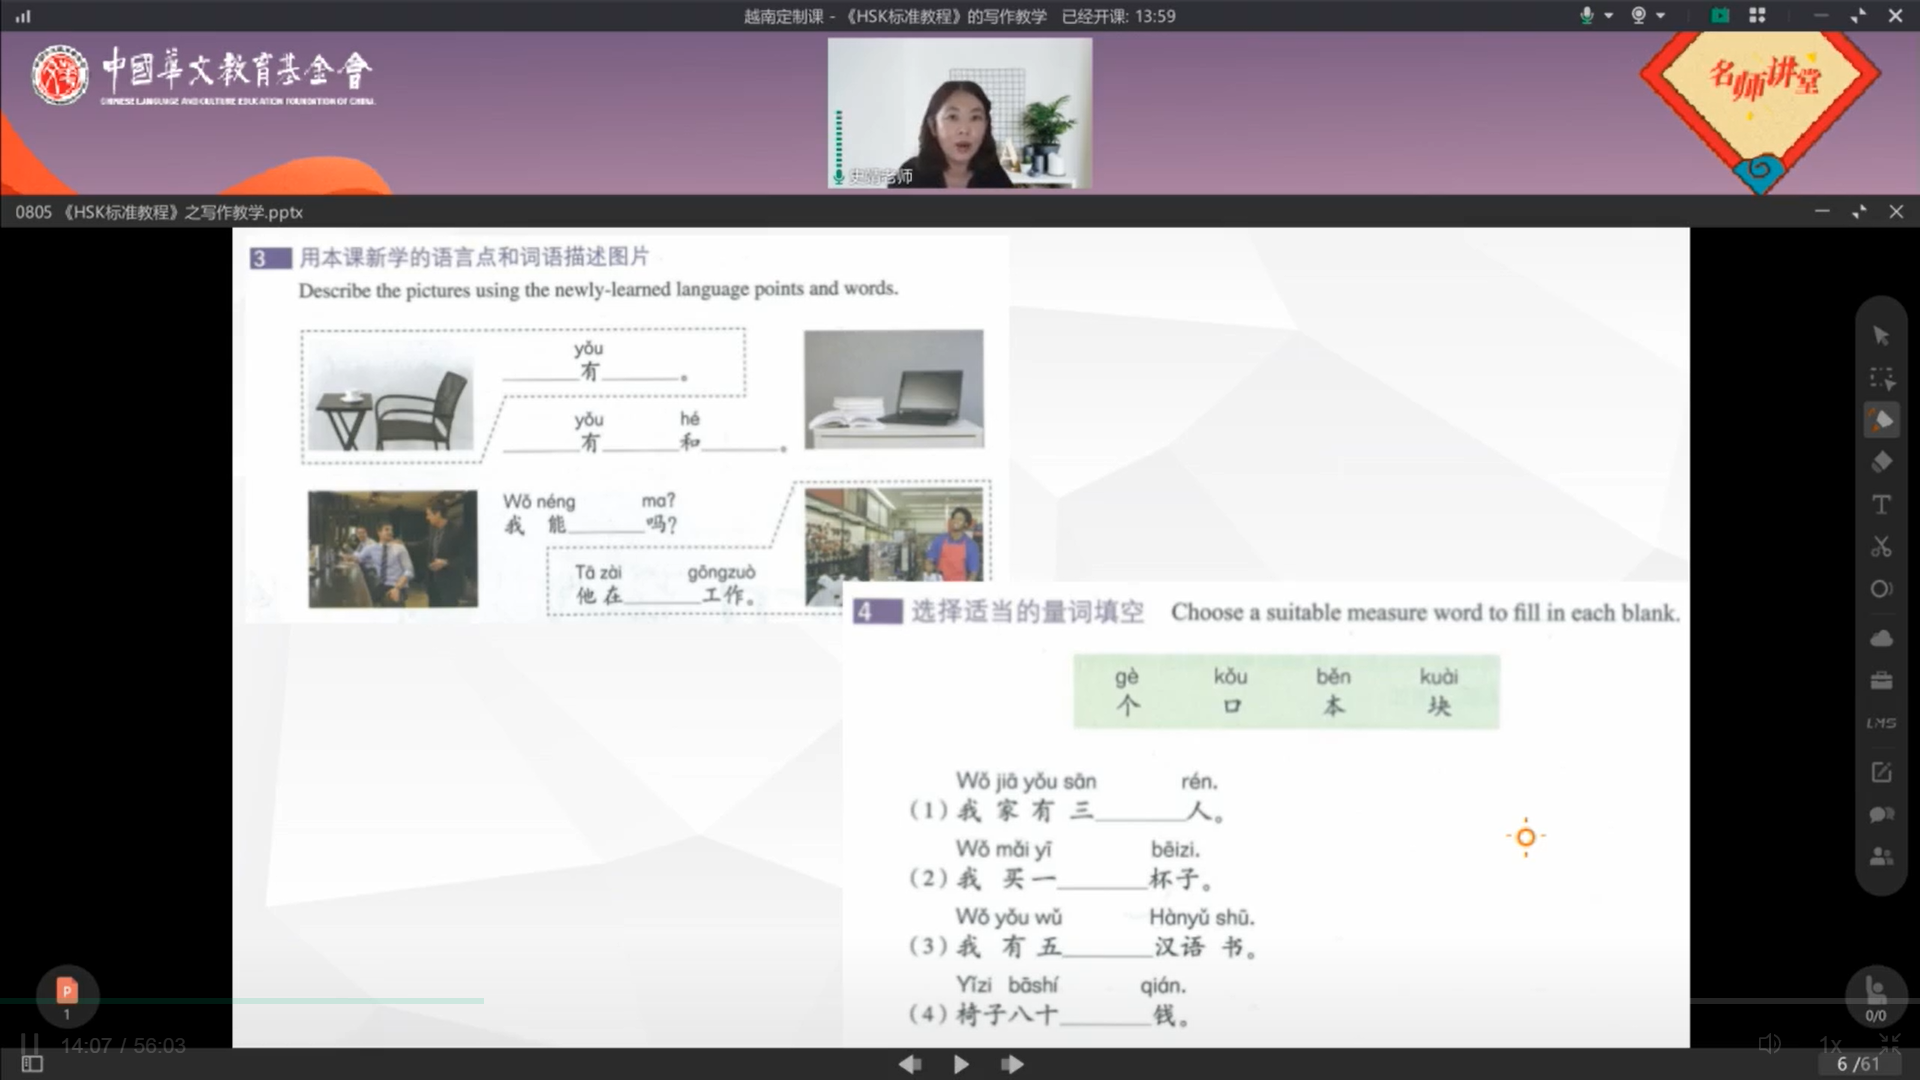Open the chat bubbles panel
The height and width of the screenshot is (1080, 1920).
pyautogui.click(x=1881, y=814)
